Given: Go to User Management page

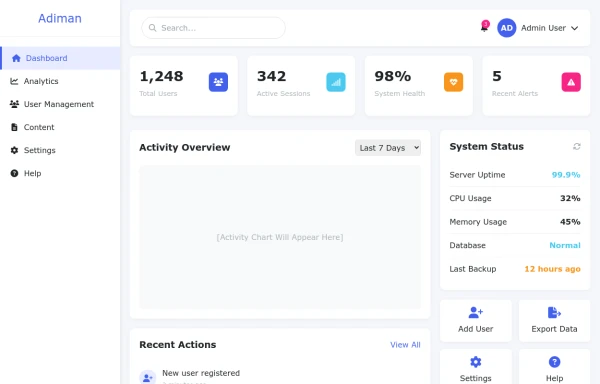Looking at the screenshot, I should [x=60, y=104].
